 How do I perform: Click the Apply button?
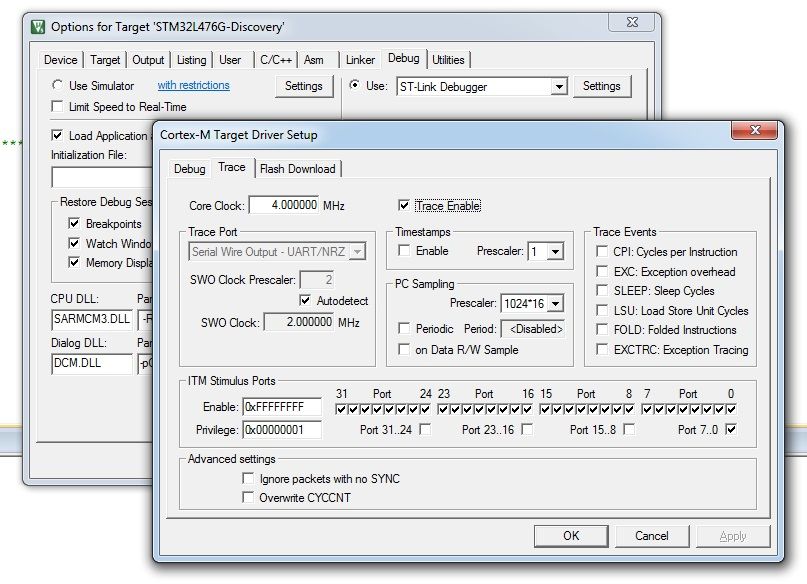(733, 536)
